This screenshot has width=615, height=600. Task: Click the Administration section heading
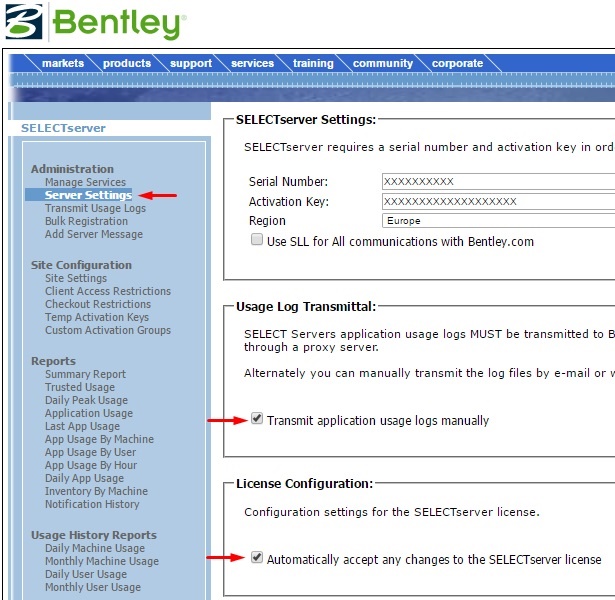pyautogui.click(x=72, y=169)
